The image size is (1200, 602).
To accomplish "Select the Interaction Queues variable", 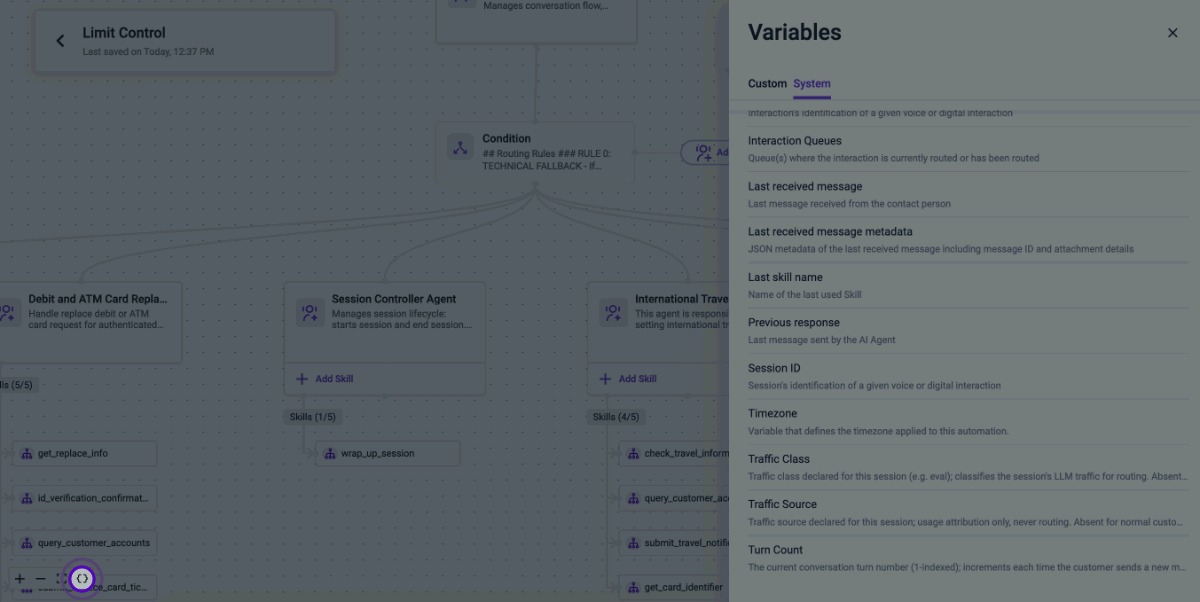I will click(x=968, y=149).
